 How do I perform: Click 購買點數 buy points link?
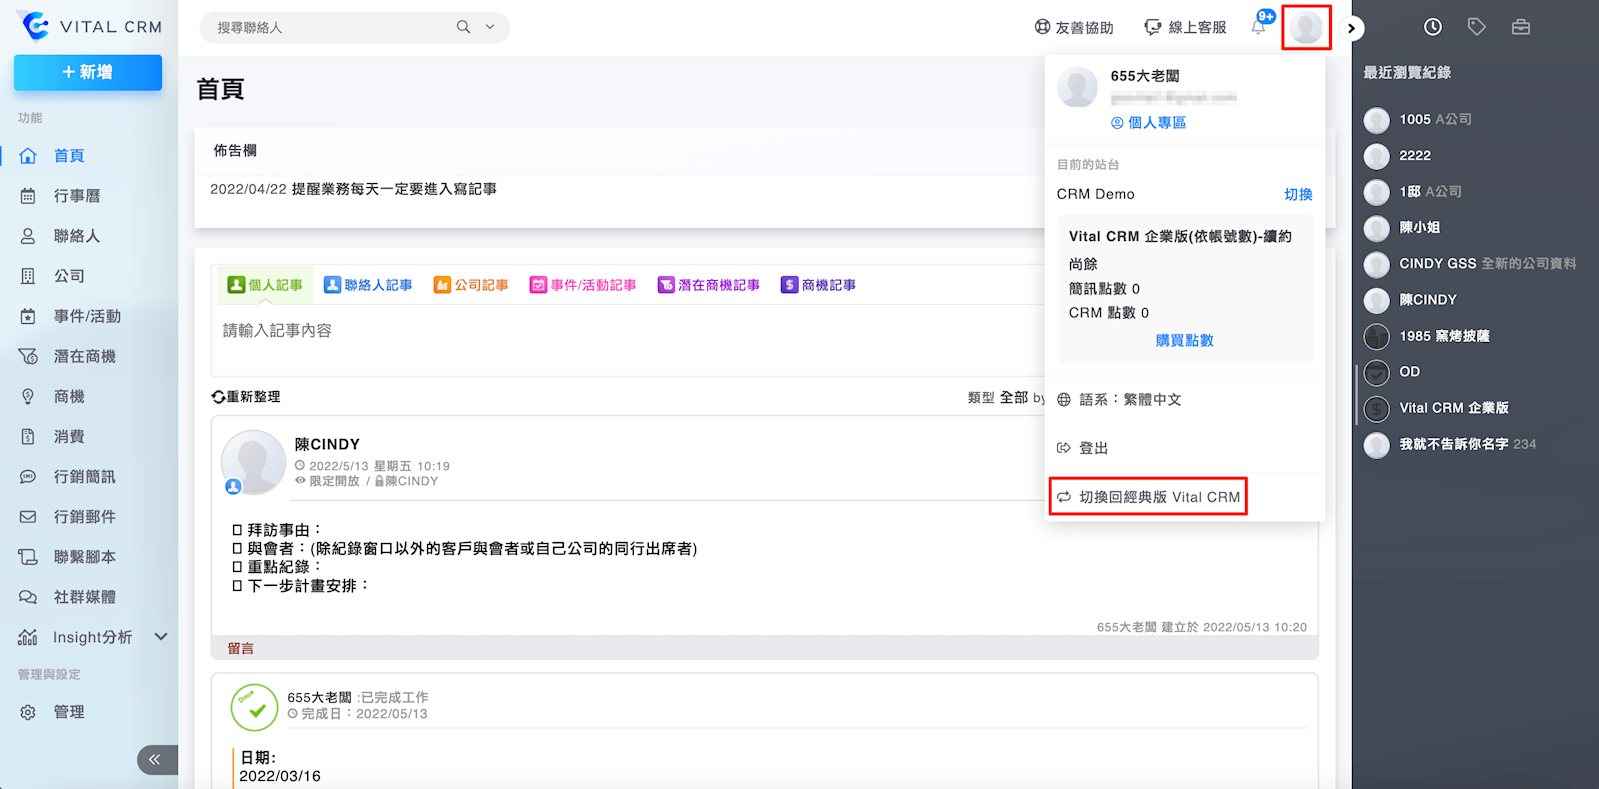pyautogui.click(x=1185, y=341)
